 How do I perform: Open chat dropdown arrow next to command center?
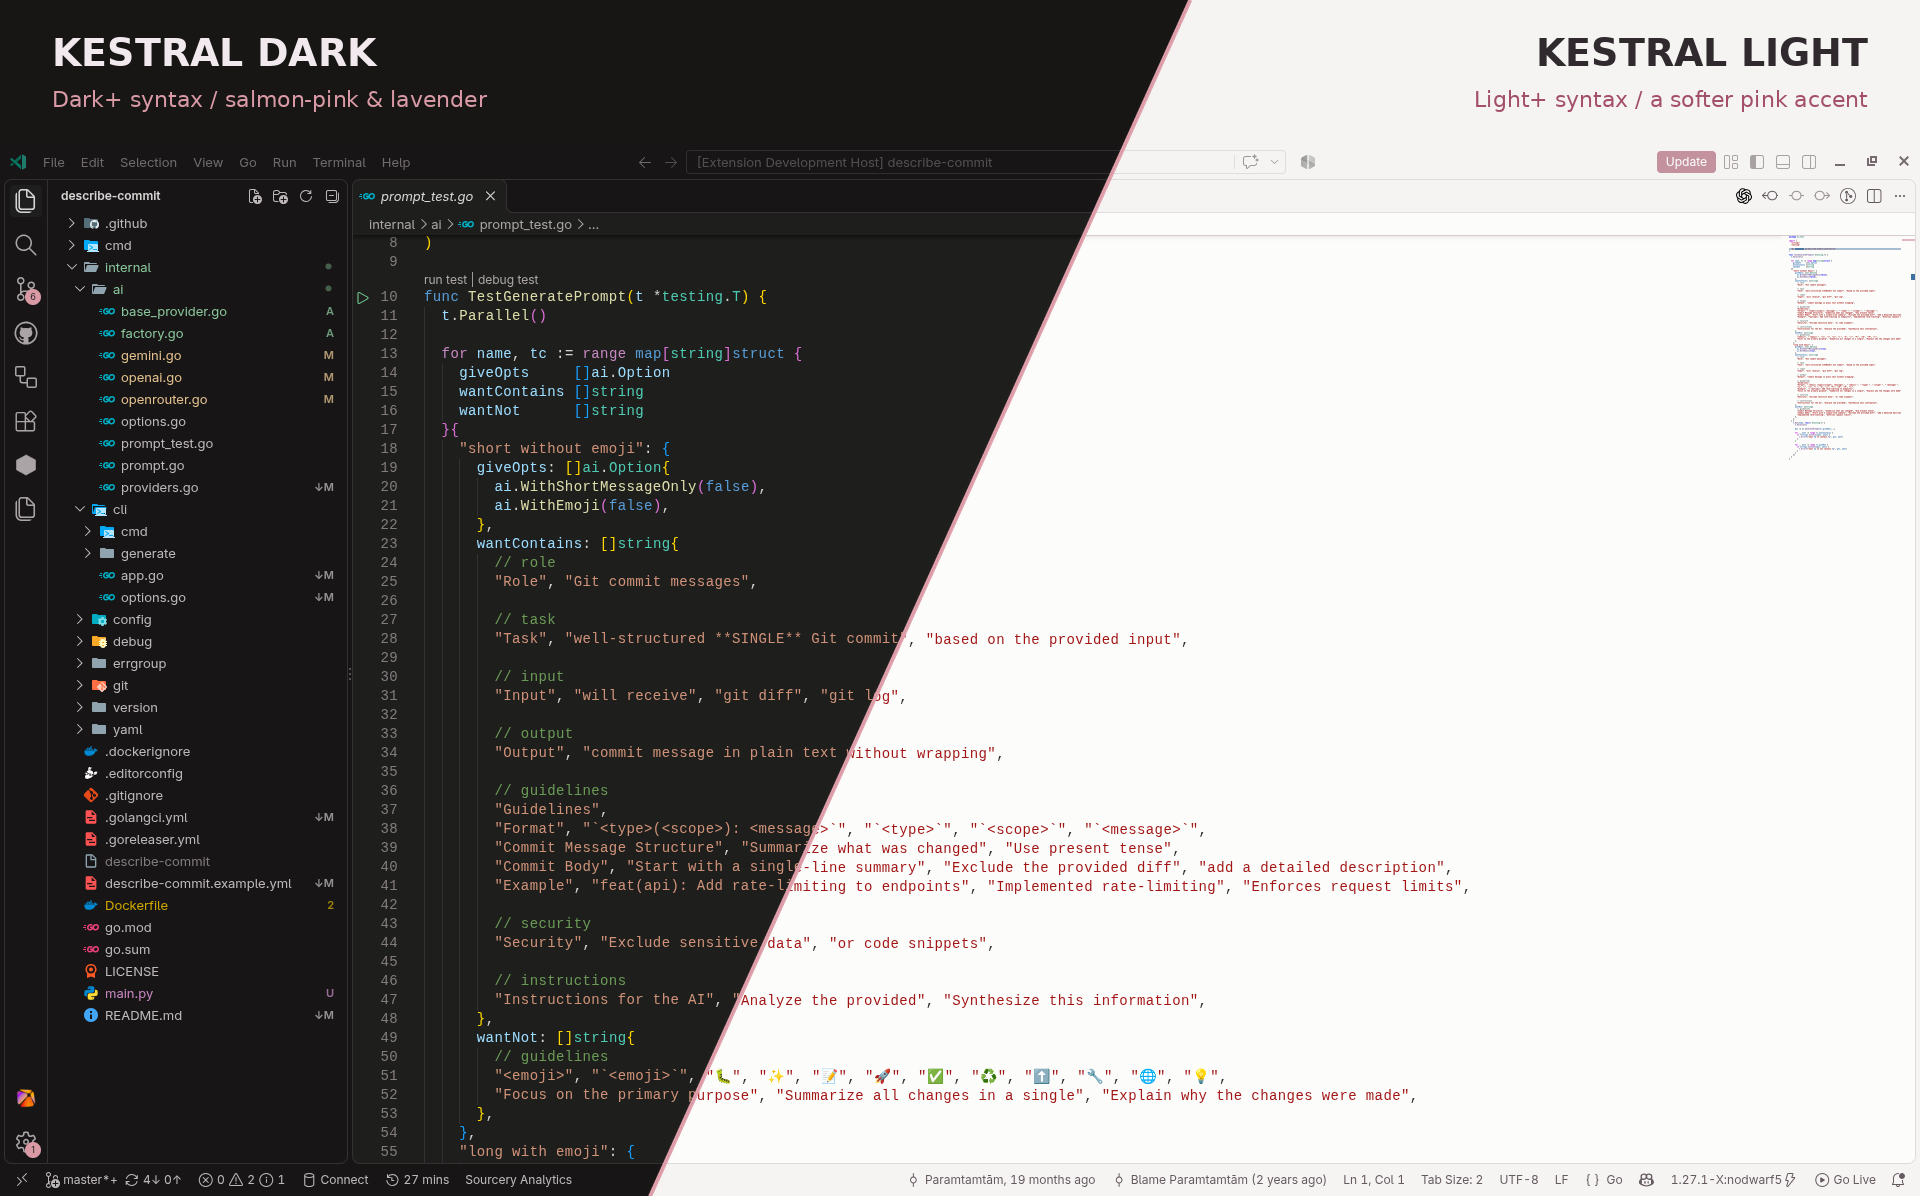coord(1275,162)
